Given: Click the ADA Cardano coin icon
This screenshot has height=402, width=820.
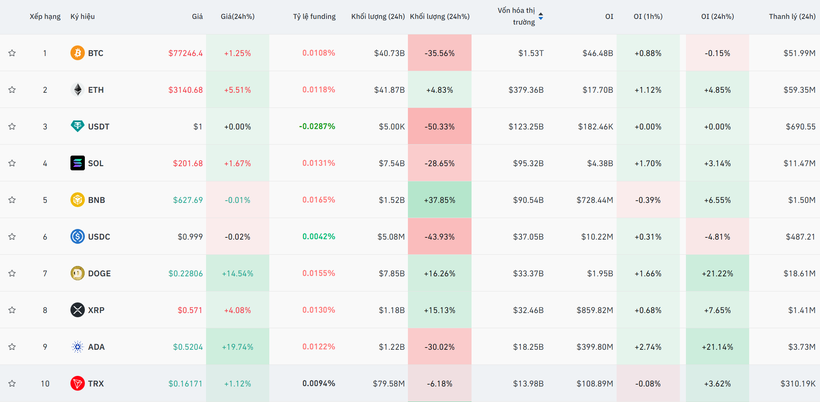Looking at the screenshot, I should point(77,347).
